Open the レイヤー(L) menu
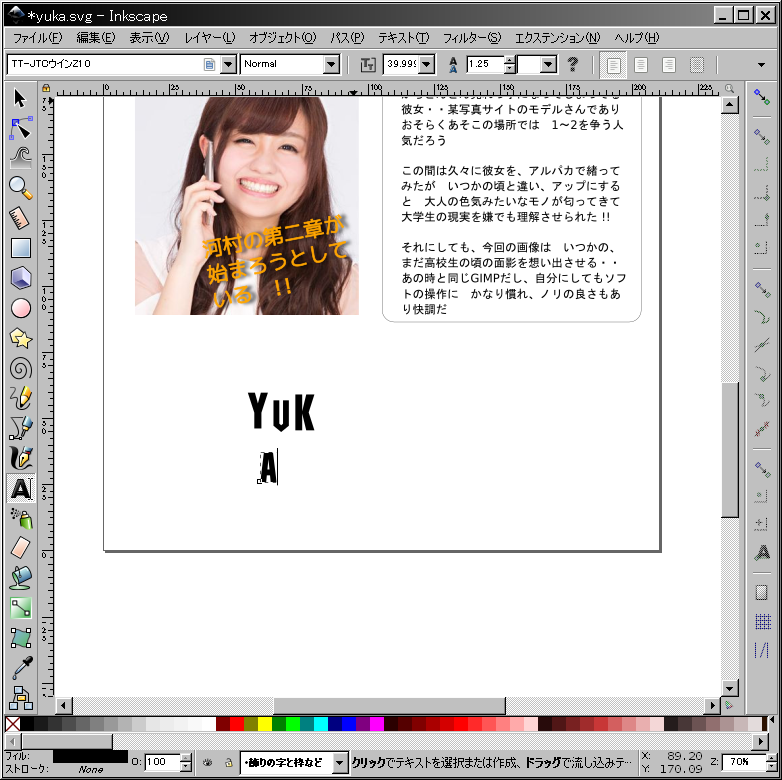 209,37
